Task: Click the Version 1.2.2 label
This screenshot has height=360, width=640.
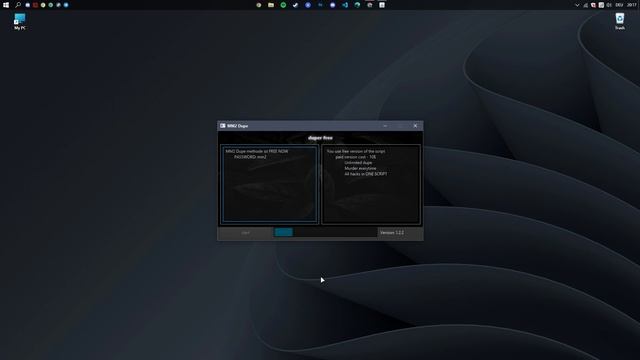Action: tap(392, 233)
